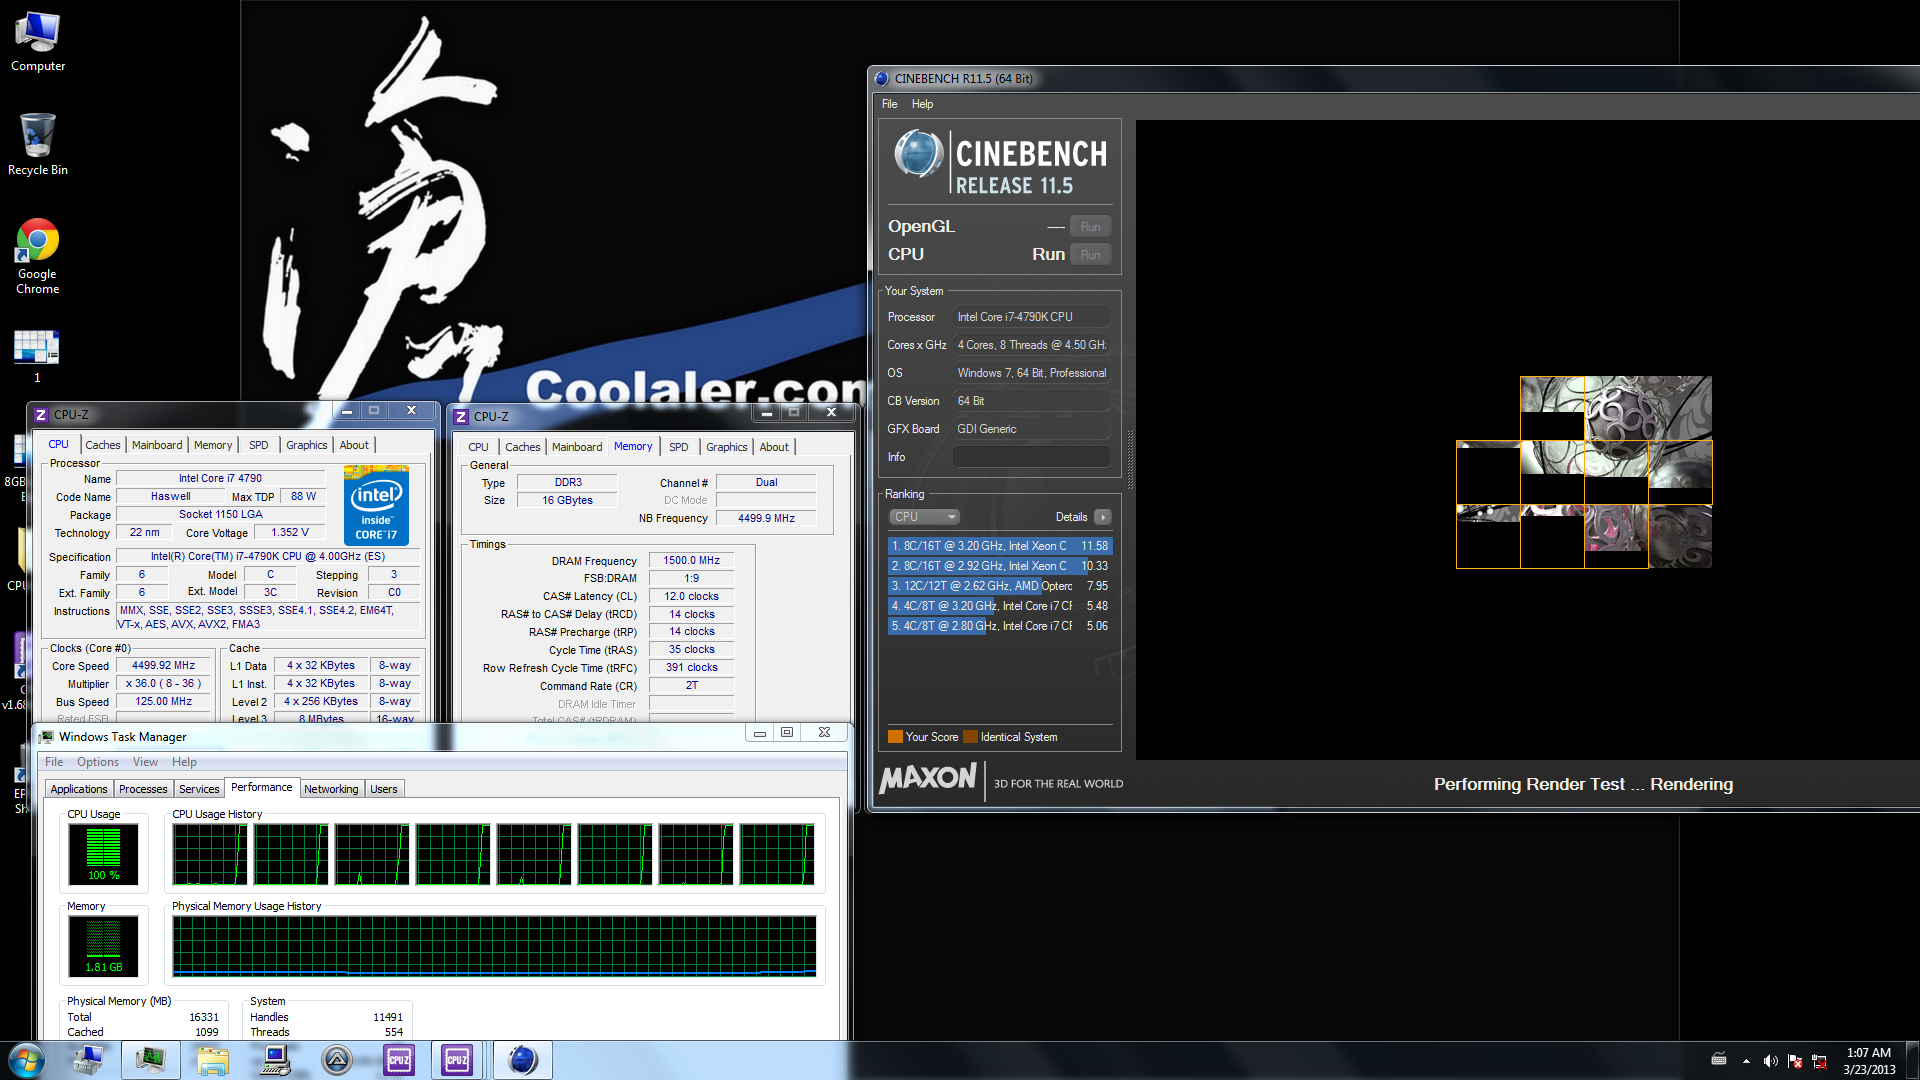
Task: Select ranking entry 1 Xeon 3.20 GHz
Action: click(x=1000, y=546)
